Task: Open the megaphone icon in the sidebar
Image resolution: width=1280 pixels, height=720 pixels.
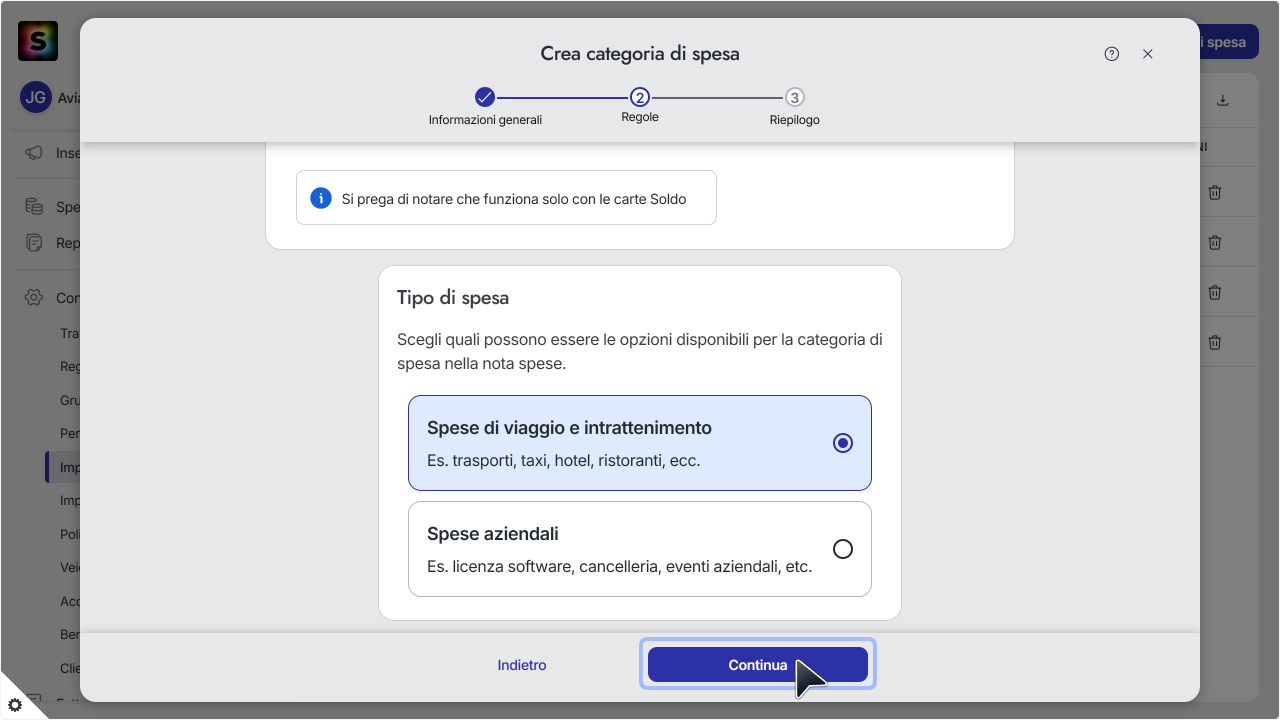Action: click(x=34, y=153)
